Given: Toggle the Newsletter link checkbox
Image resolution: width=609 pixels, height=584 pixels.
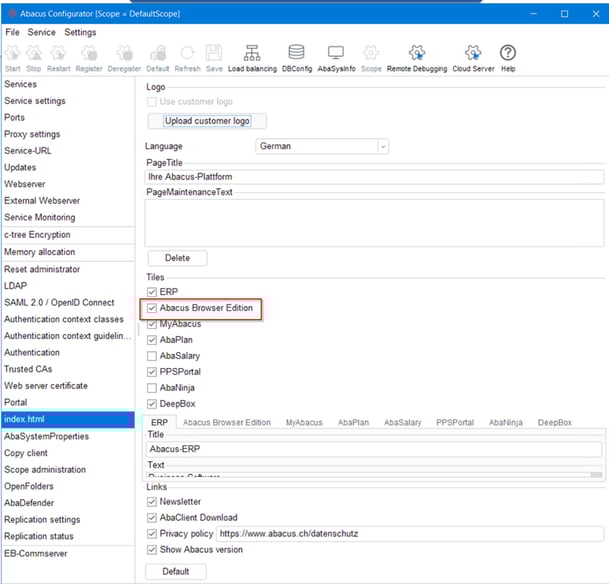Looking at the screenshot, I should tap(152, 502).
